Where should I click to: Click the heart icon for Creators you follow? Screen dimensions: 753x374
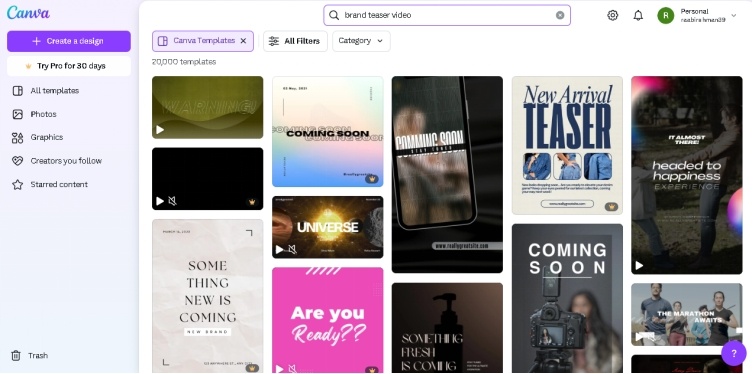pyautogui.click(x=18, y=161)
